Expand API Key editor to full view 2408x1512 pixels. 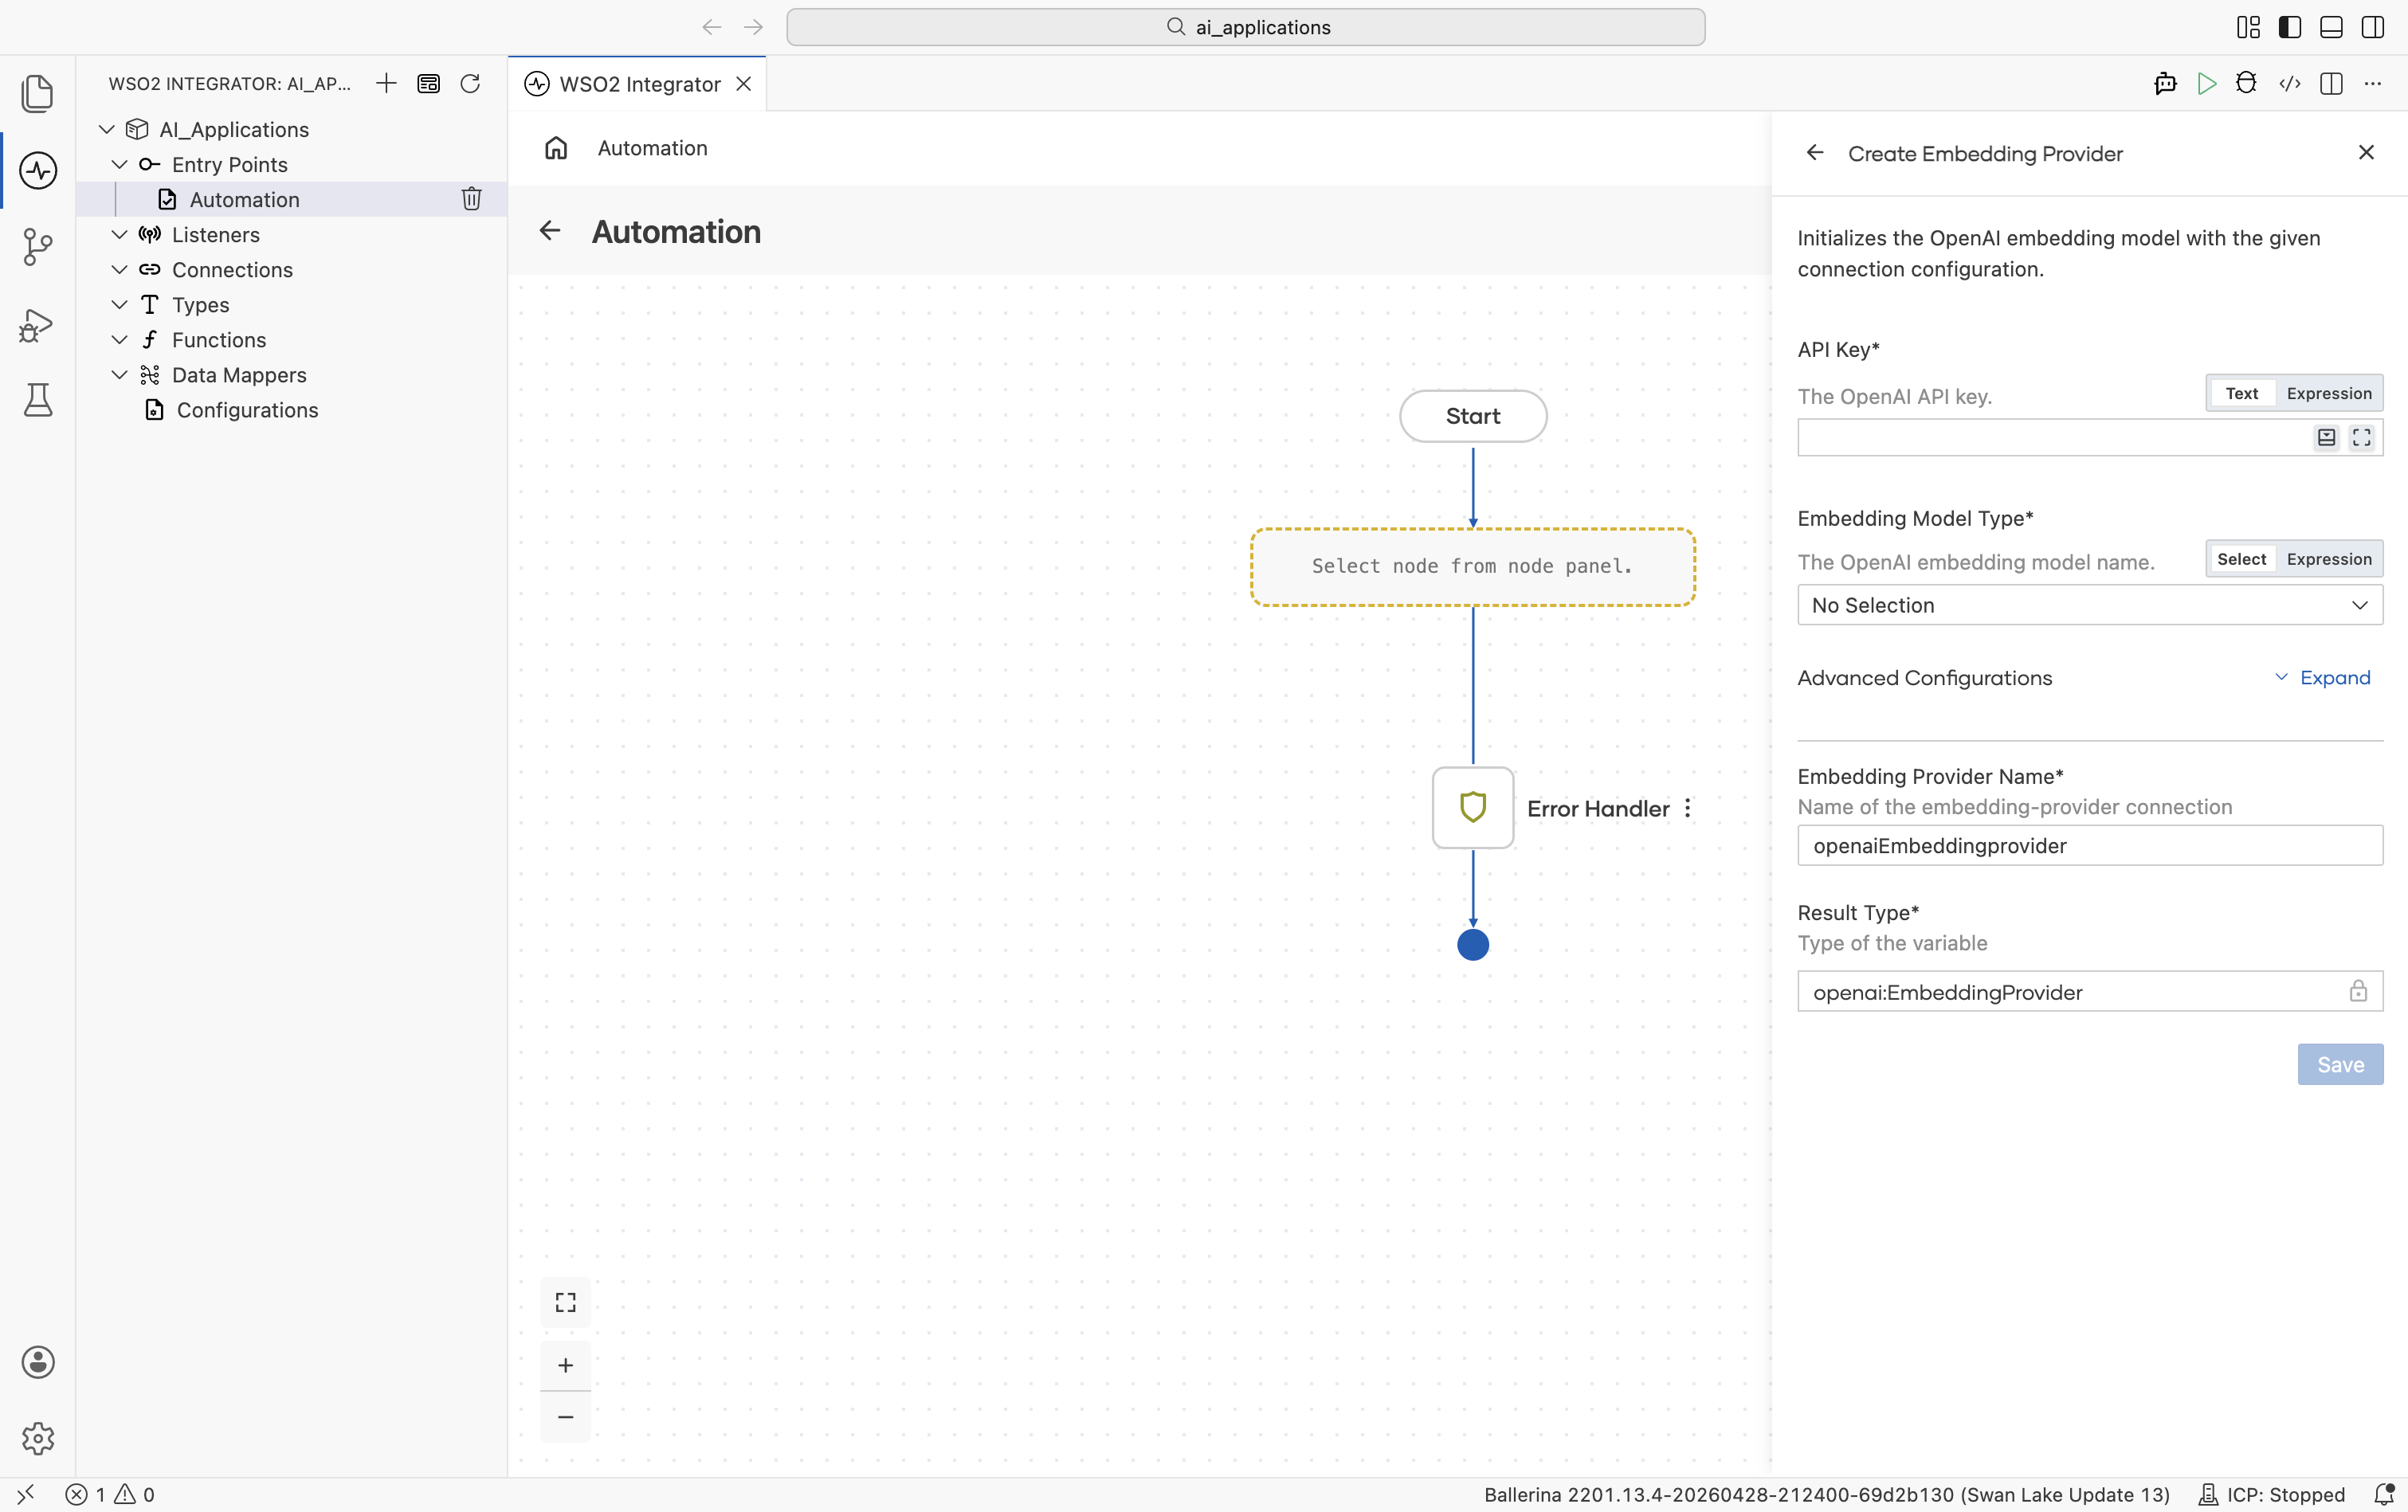[x=2361, y=437]
